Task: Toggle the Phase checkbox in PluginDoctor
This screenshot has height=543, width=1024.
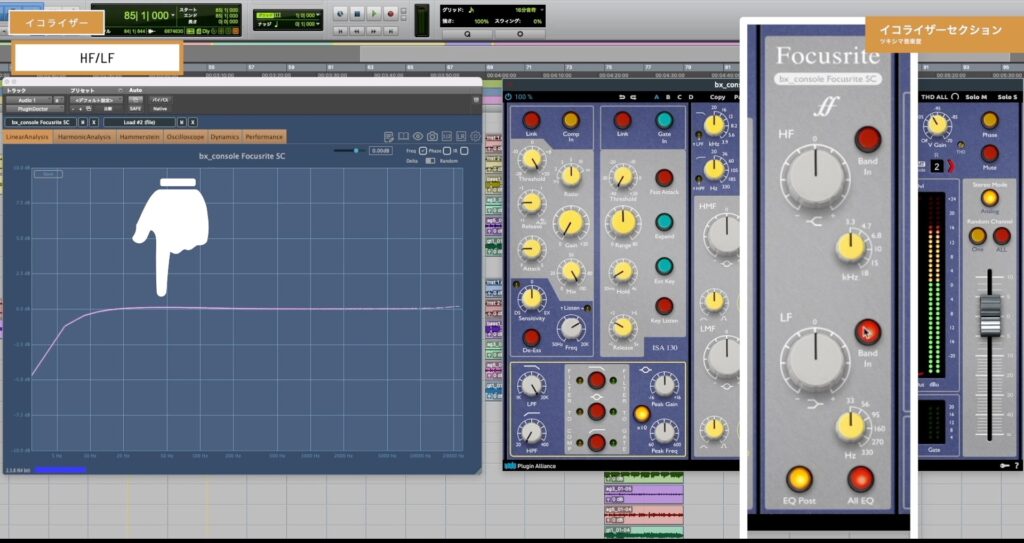Action: click(447, 151)
